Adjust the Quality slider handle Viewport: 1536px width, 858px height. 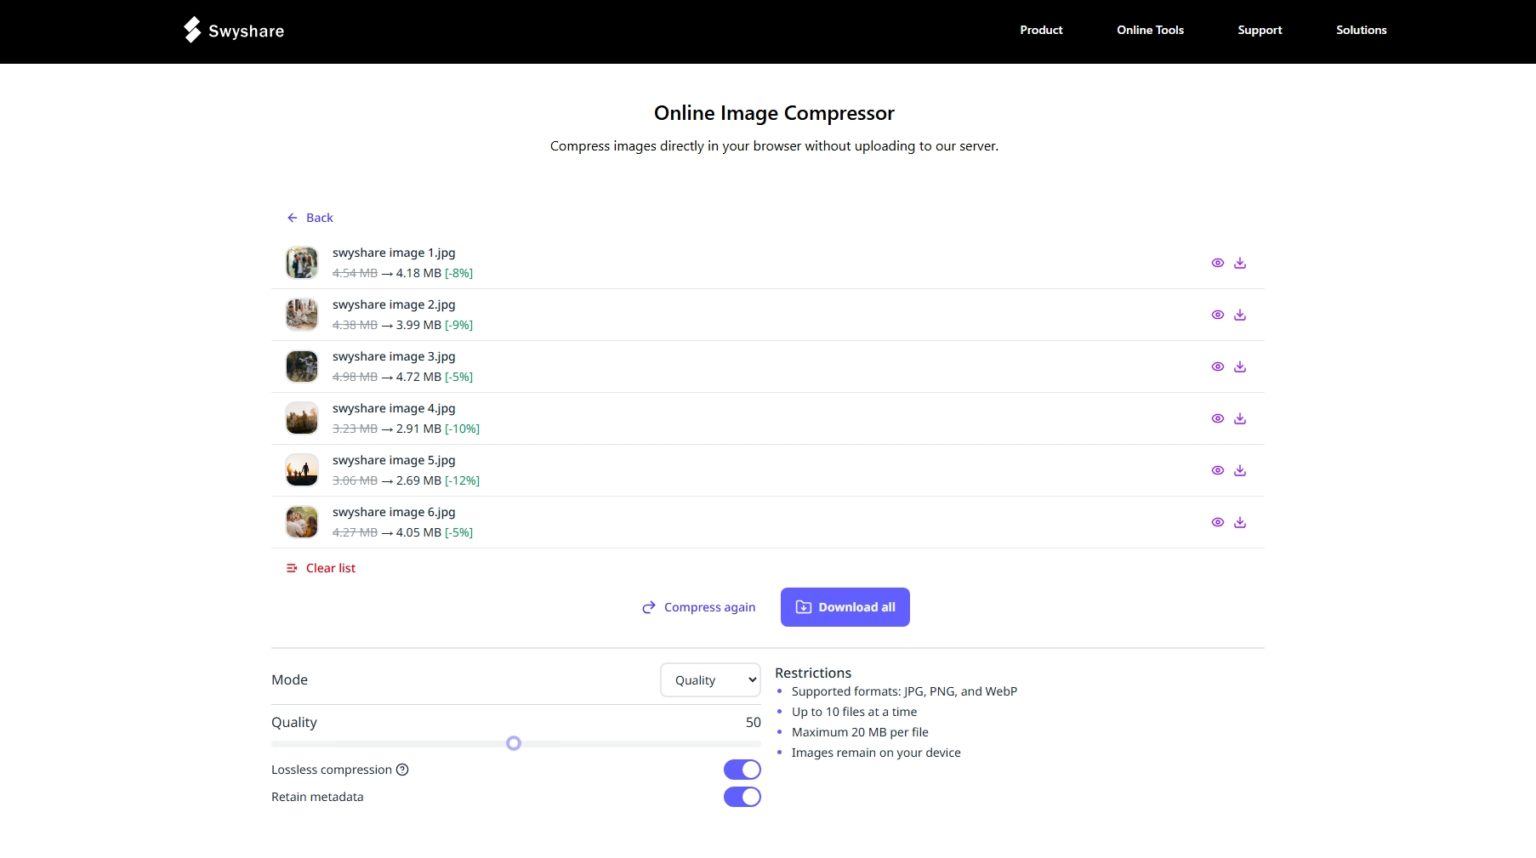click(x=514, y=743)
